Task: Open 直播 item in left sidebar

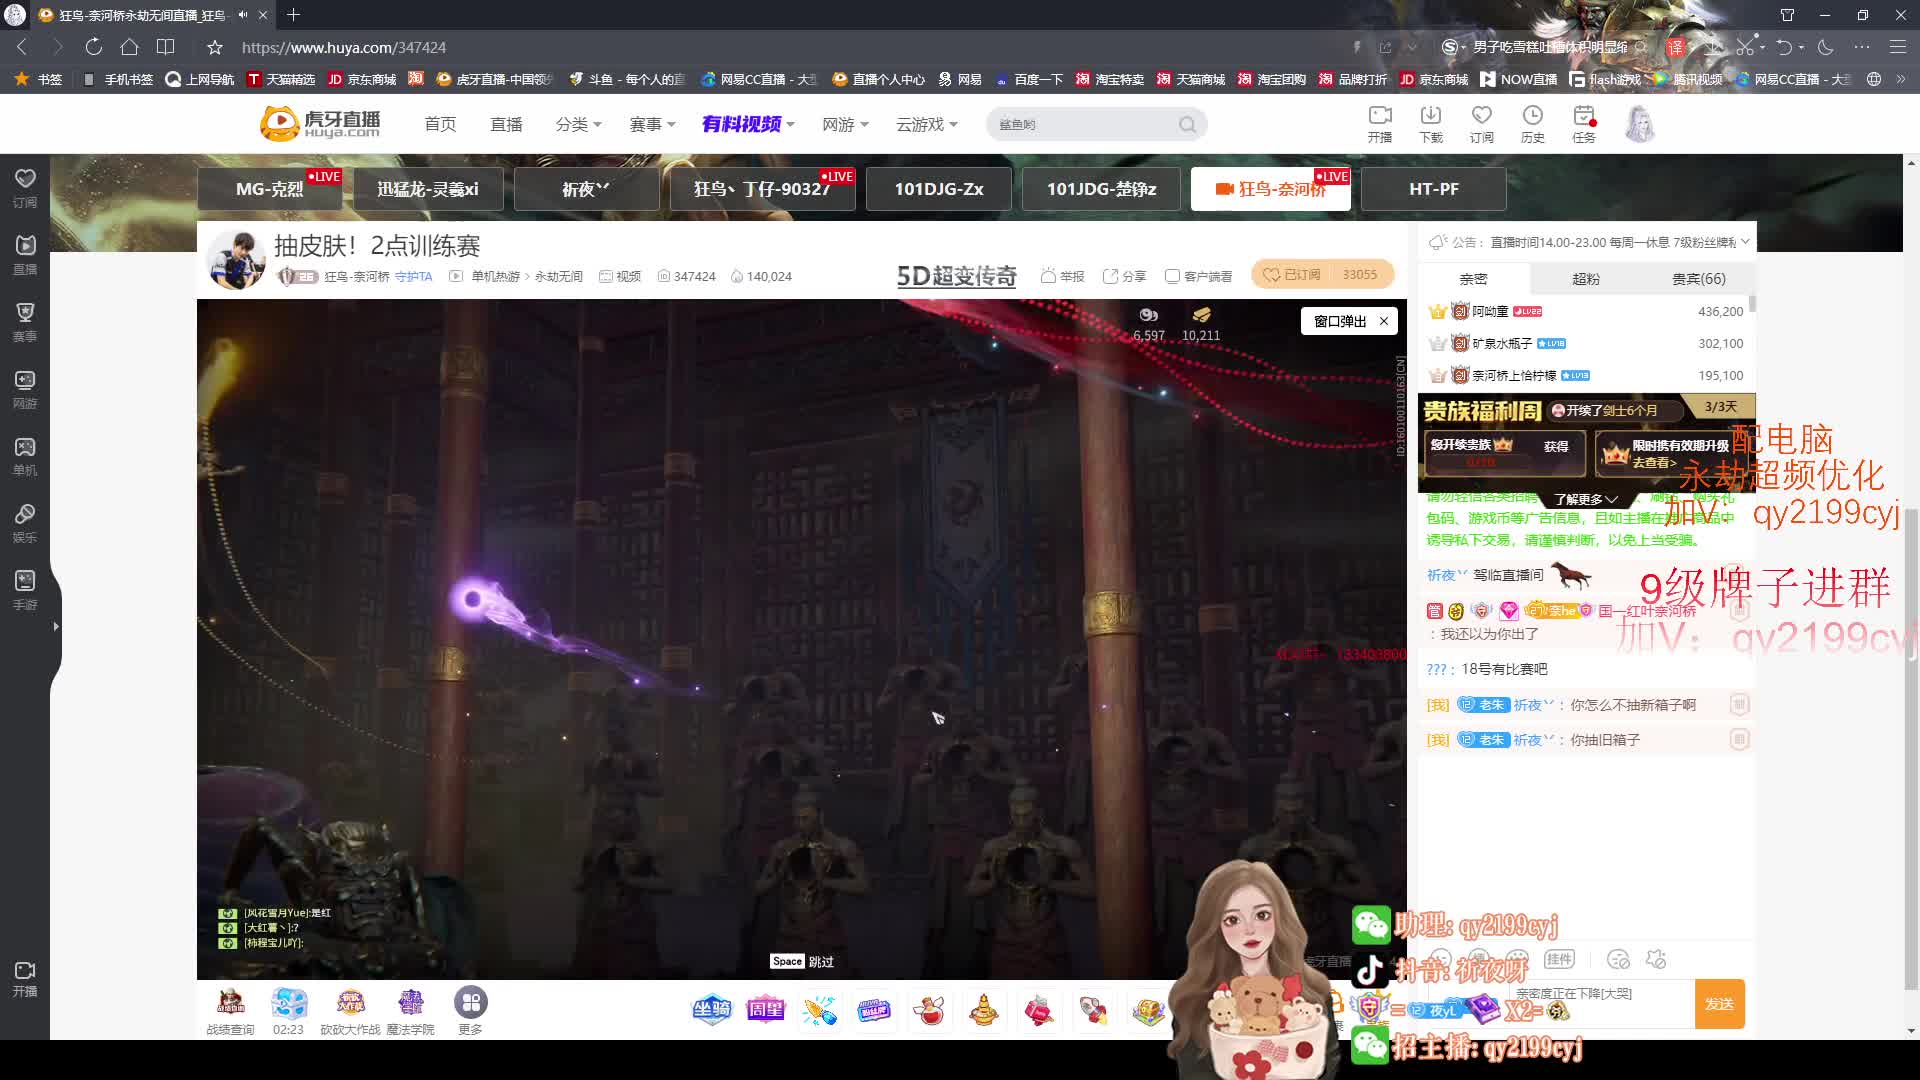Action: pos(25,254)
